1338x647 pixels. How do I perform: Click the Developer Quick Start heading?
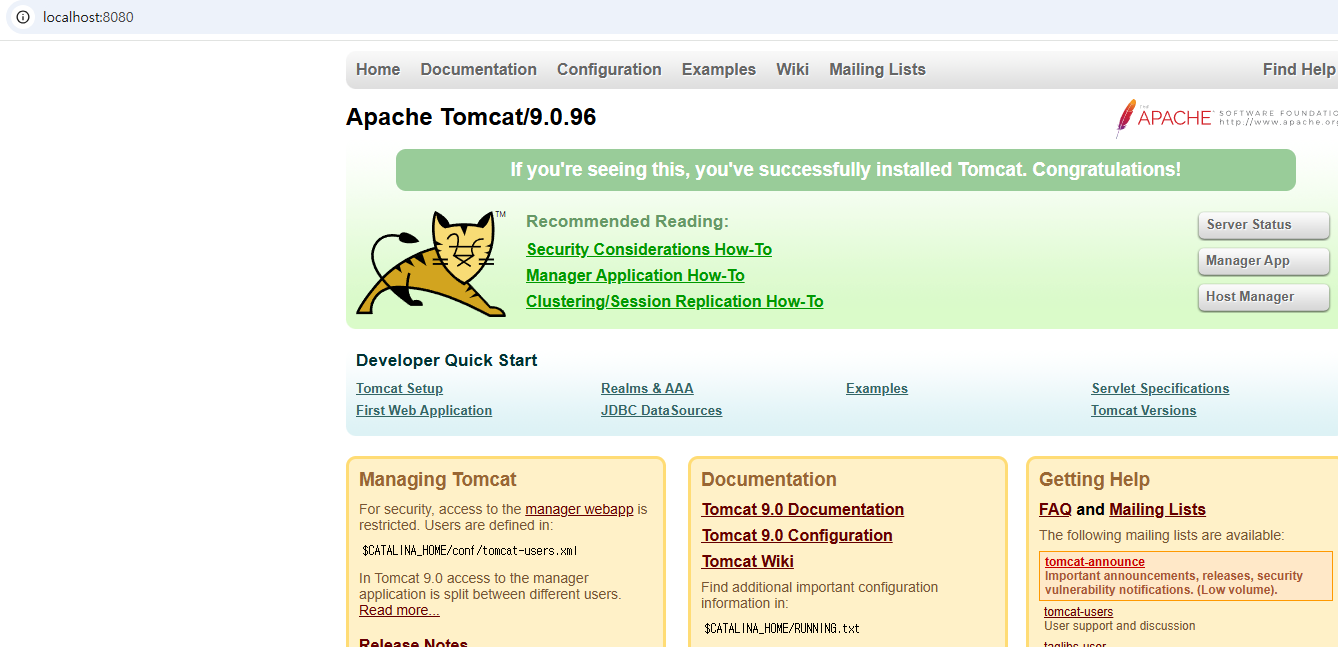[x=446, y=360]
